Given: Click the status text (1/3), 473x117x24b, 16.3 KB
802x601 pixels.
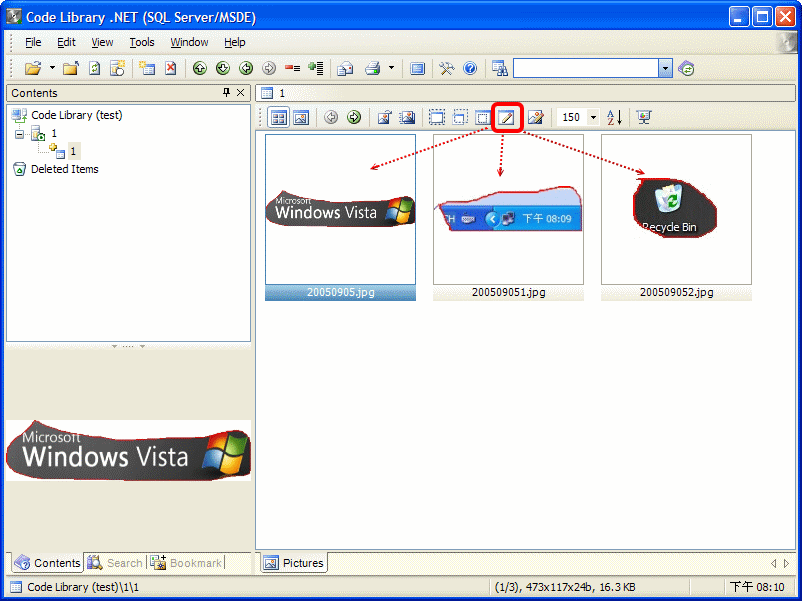Looking at the screenshot, I should [x=565, y=587].
